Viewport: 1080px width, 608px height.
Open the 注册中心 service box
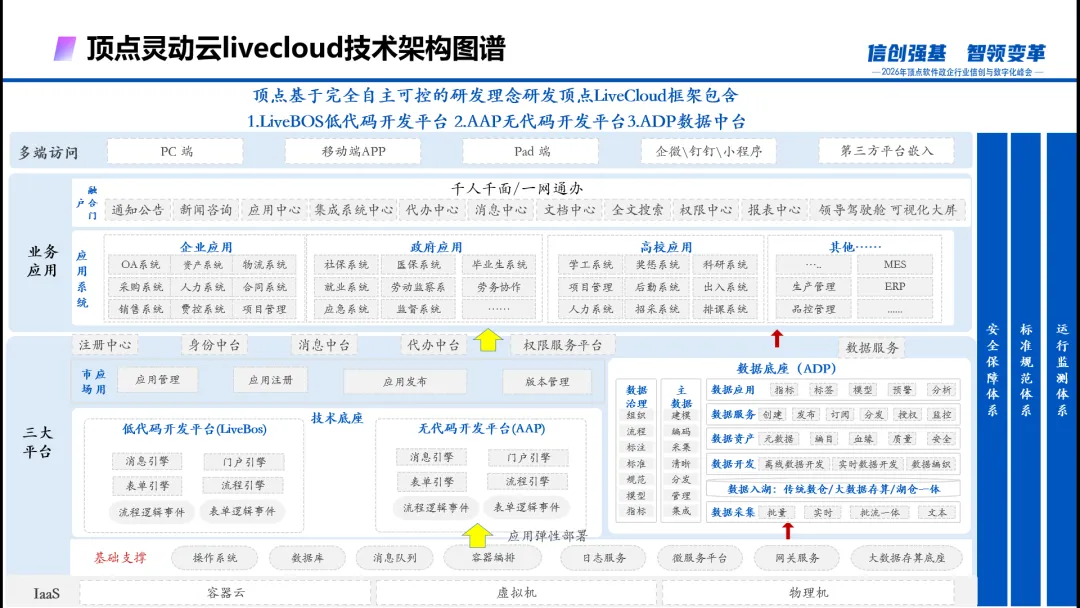106,345
